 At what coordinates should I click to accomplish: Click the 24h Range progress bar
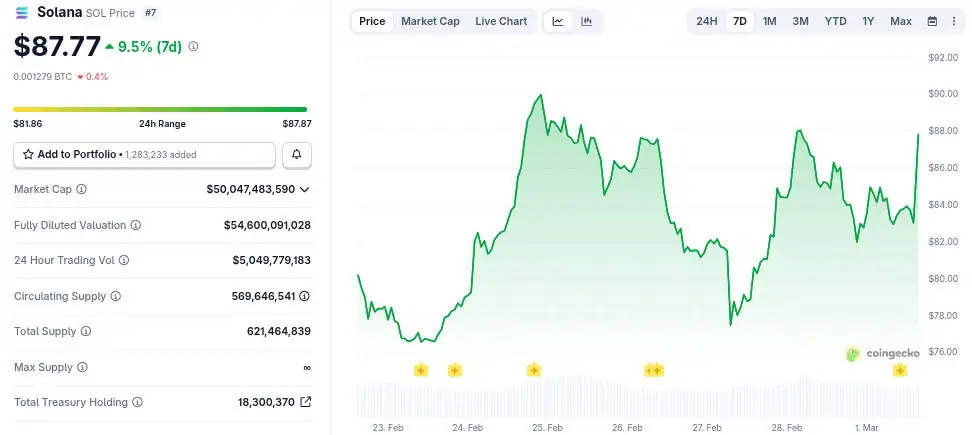click(x=160, y=109)
